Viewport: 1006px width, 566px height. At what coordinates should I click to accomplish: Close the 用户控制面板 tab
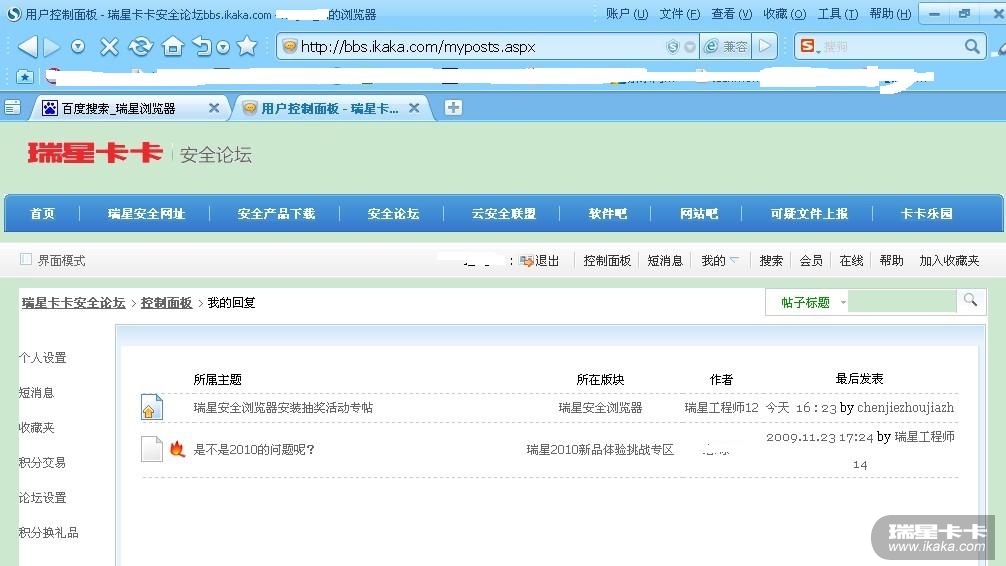414,108
